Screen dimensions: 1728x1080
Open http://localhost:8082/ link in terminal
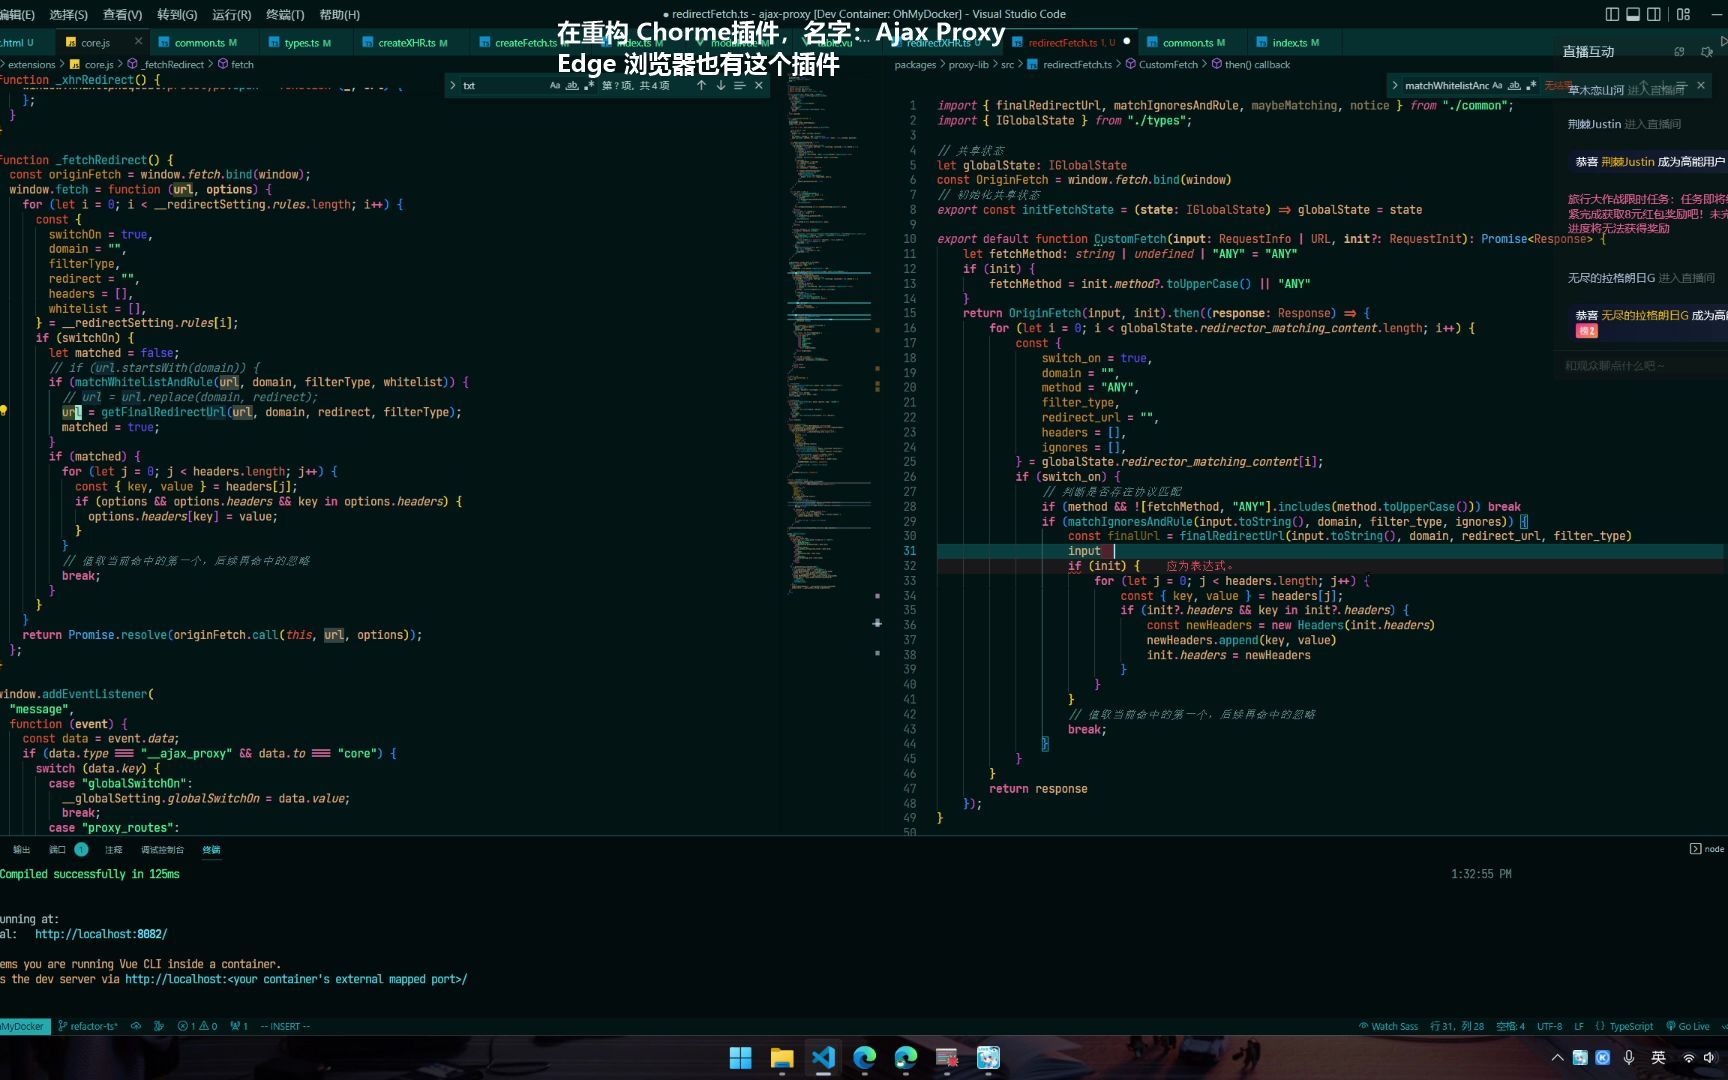(x=101, y=934)
